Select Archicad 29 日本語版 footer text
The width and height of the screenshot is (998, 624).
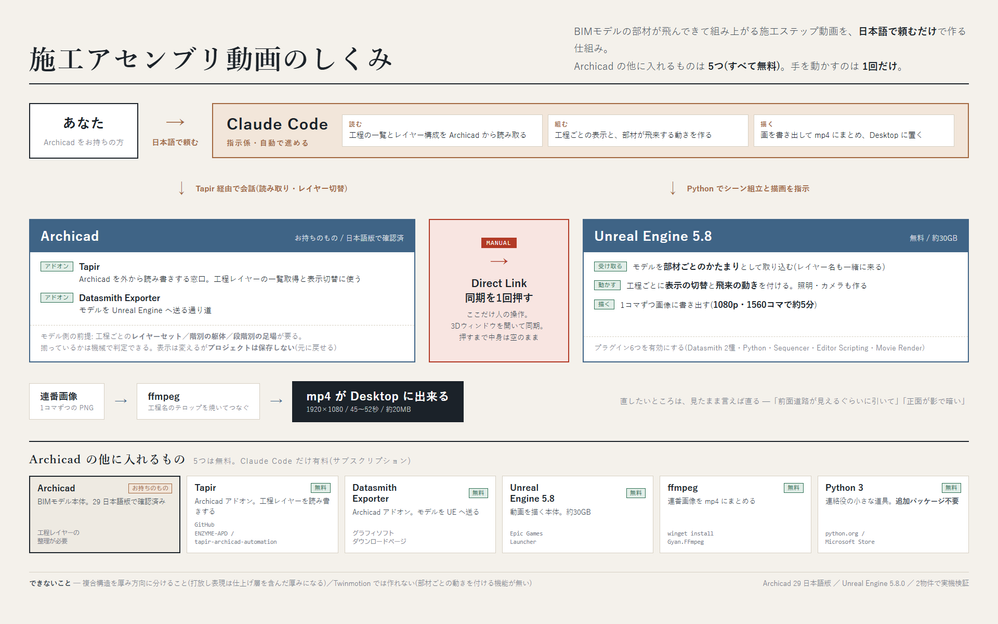[866, 583]
